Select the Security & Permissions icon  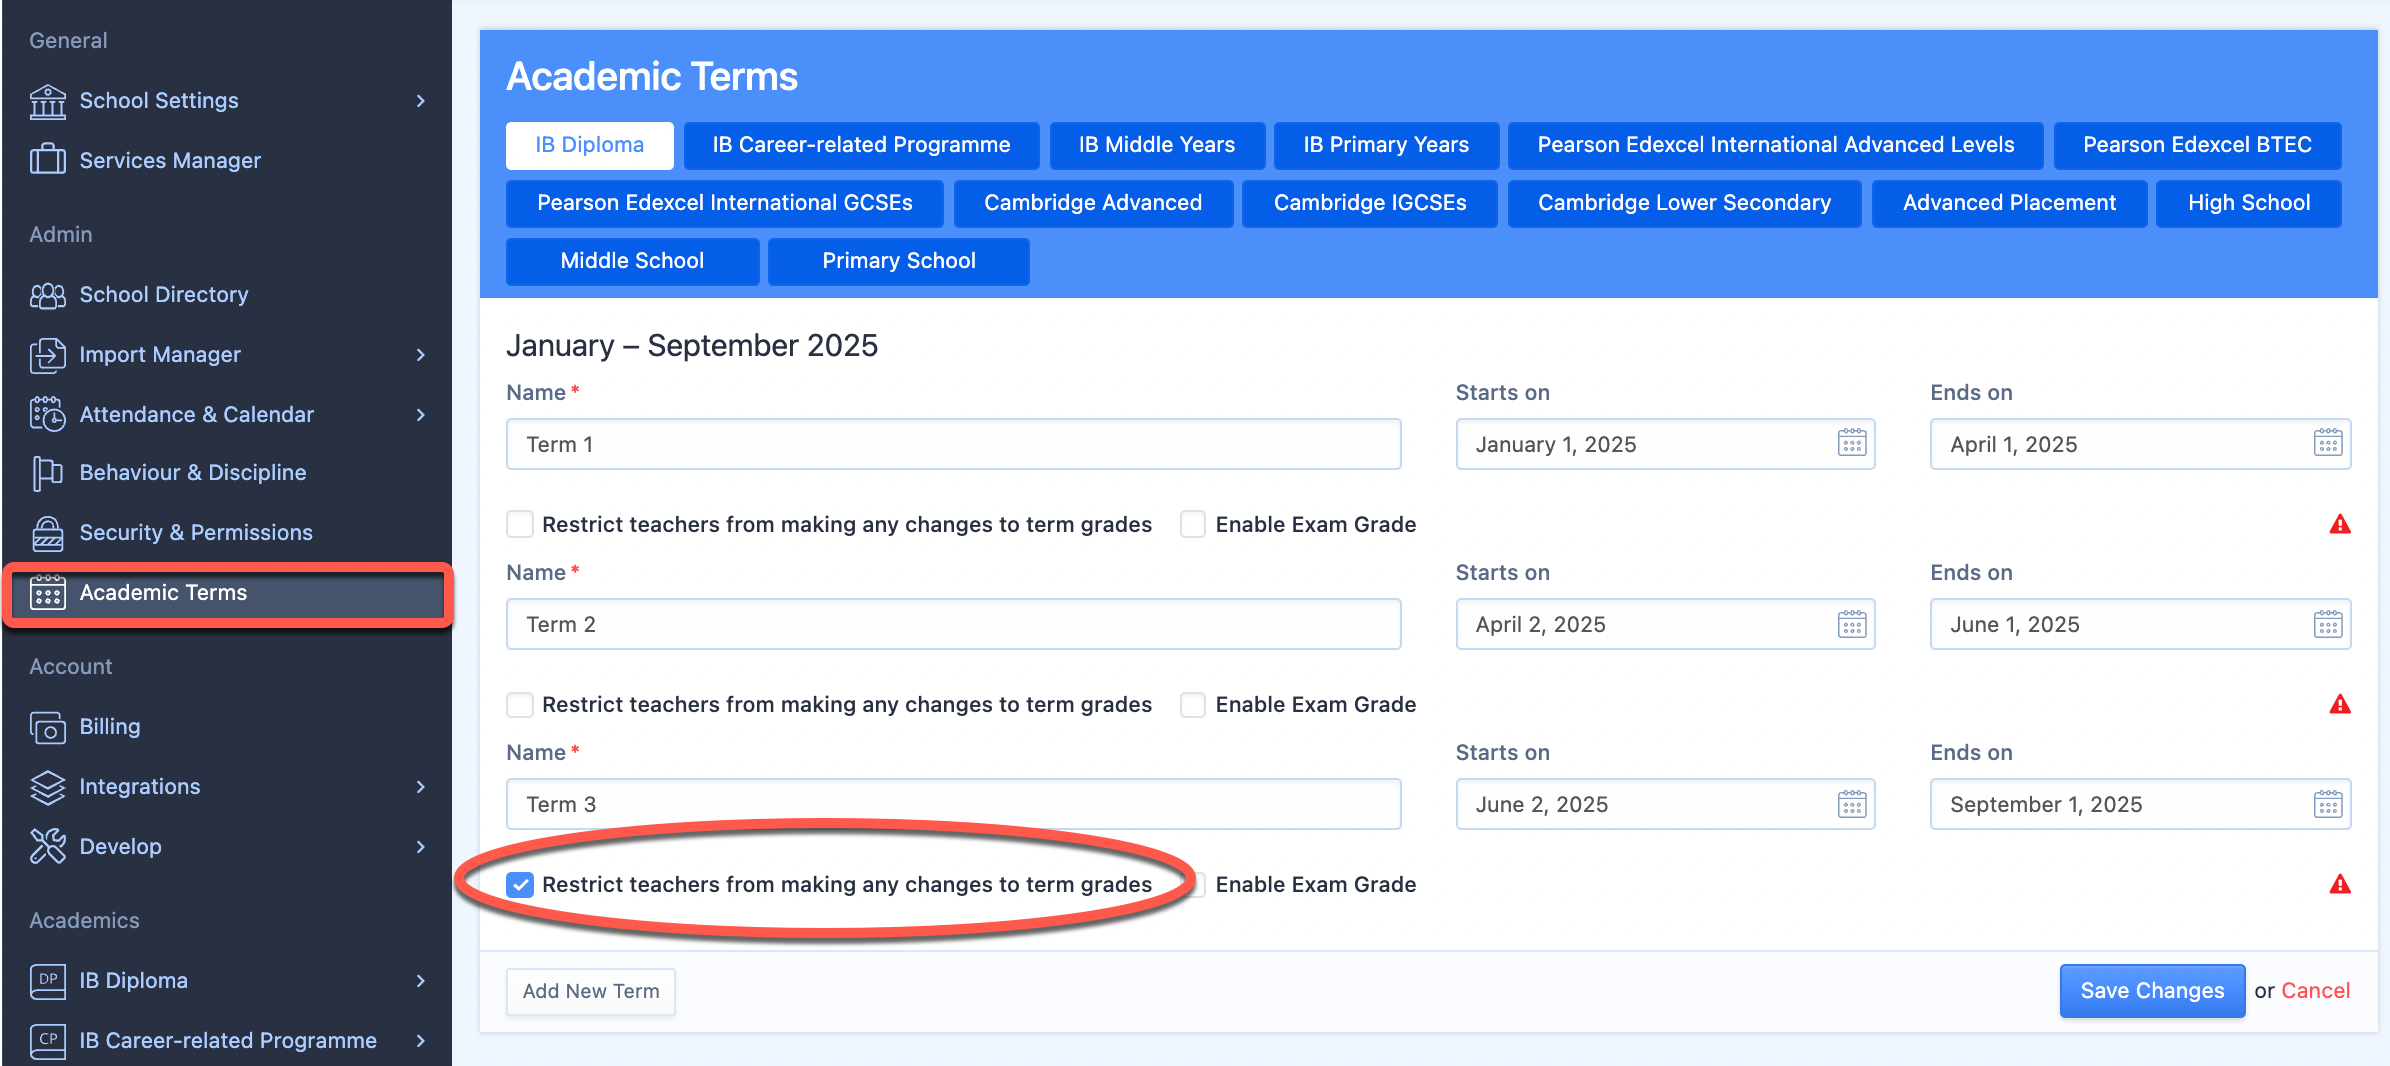pos(46,532)
